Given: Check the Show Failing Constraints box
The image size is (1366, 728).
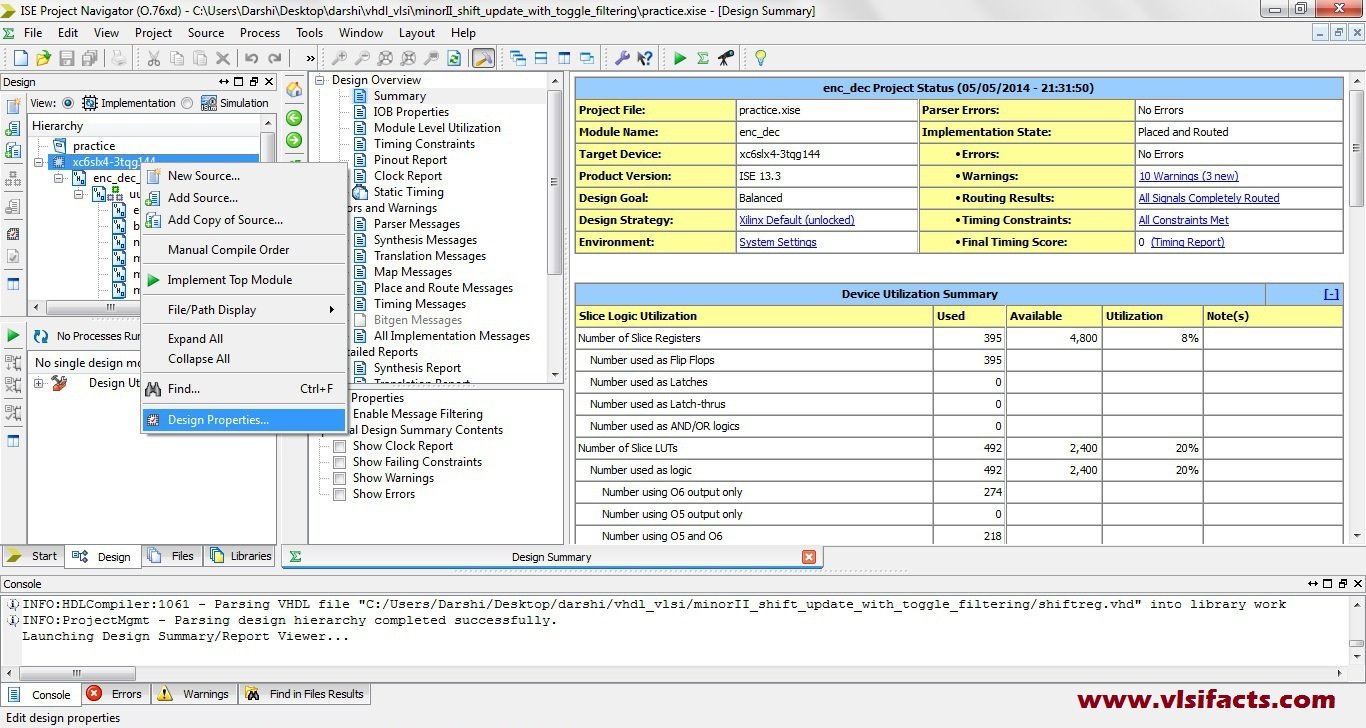Looking at the screenshot, I should click(340, 462).
